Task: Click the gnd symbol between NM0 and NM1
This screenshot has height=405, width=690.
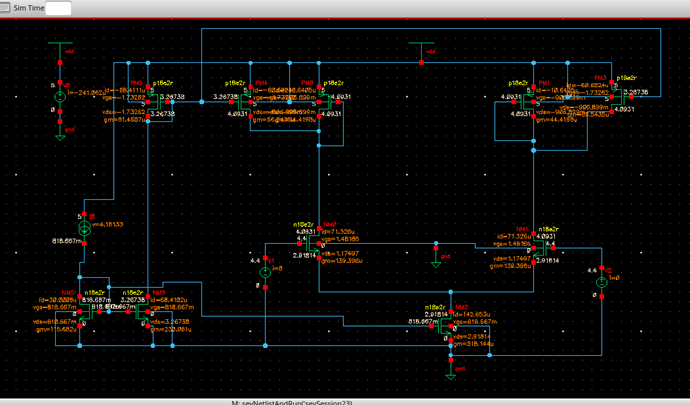Action: pos(436,261)
